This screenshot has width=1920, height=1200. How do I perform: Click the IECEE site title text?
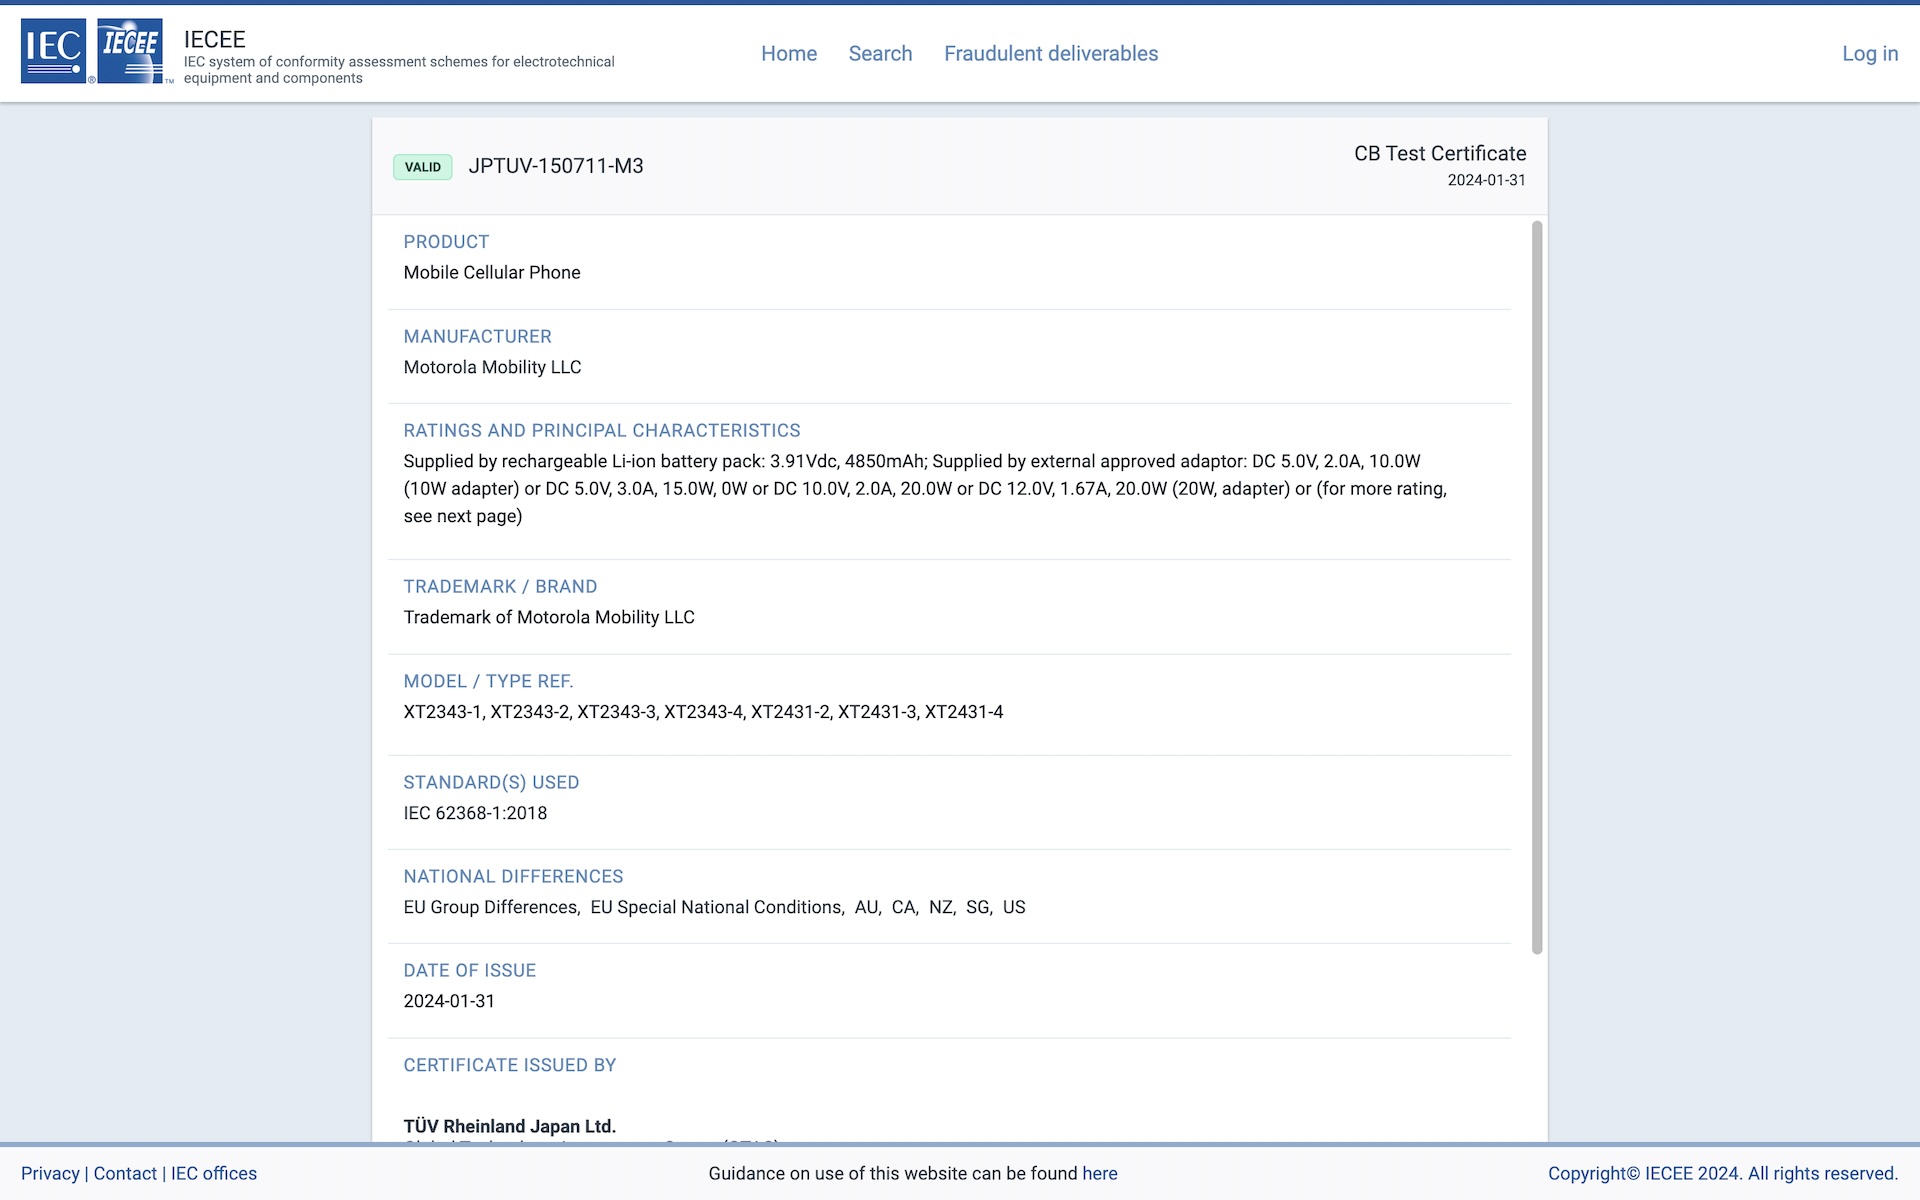[215, 39]
